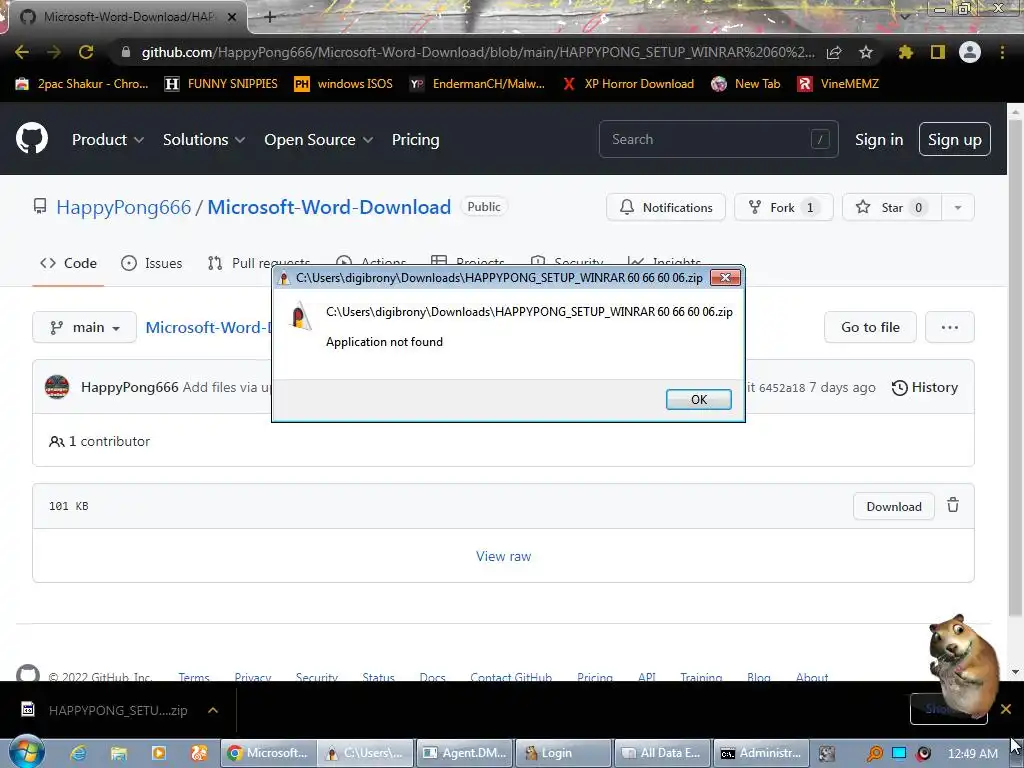Screen dimensions: 1024x768
Task: Expand the Open Source dropdown menu
Action: coord(319,140)
